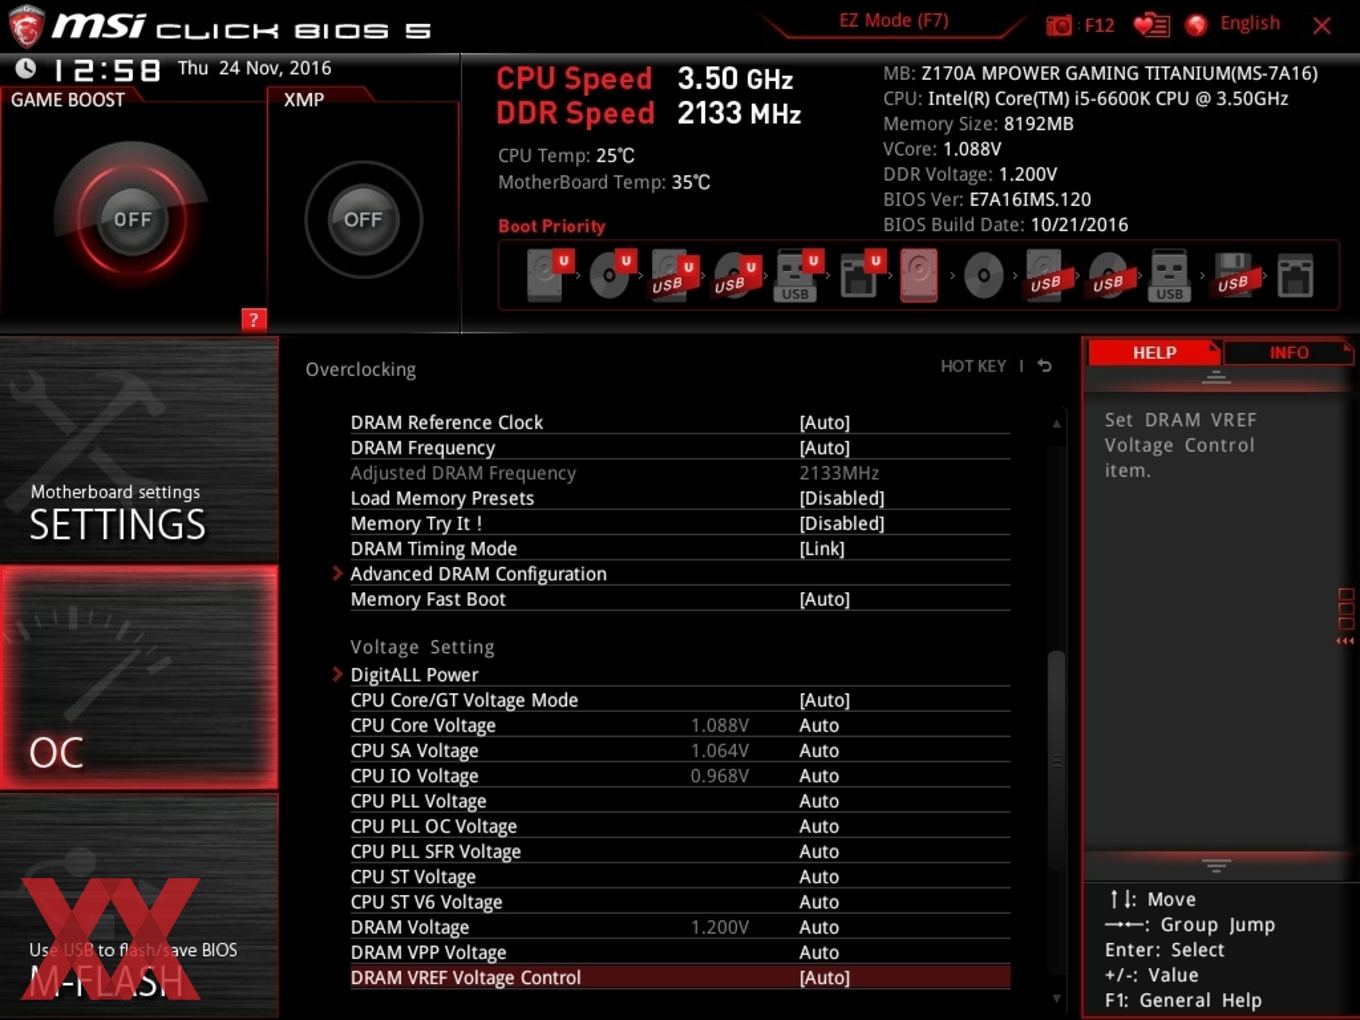1360x1020 pixels.
Task: Expand the side panel handle on right edge
Action: click(1346, 617)
